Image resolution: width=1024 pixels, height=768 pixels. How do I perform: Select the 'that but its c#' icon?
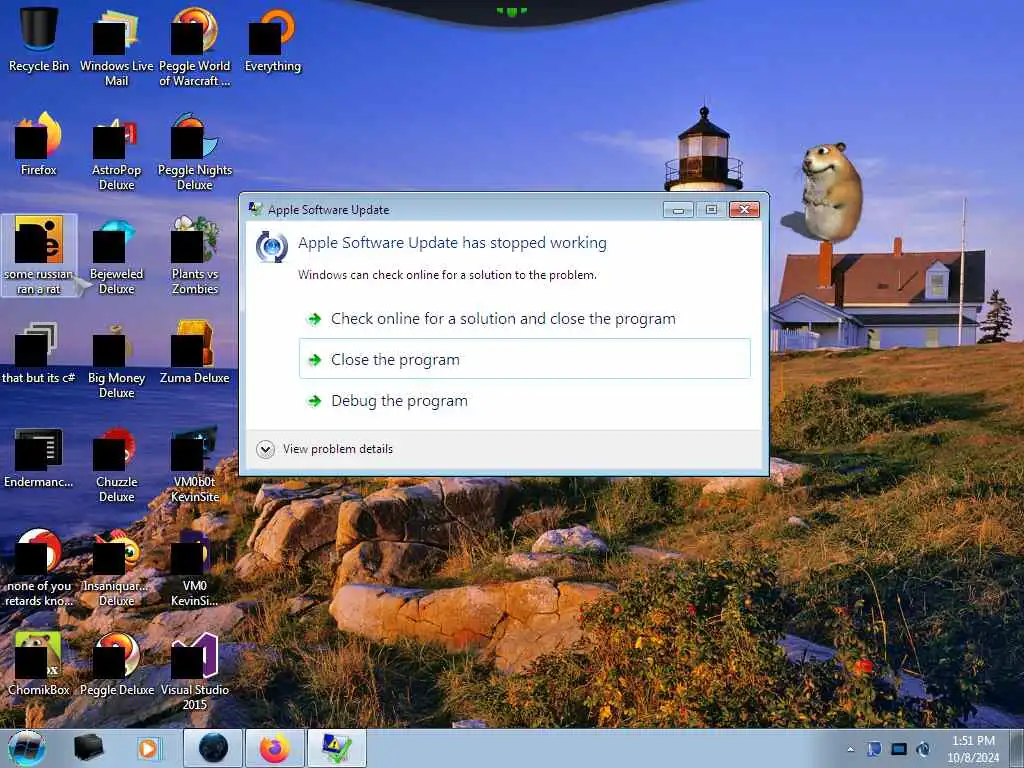click(39, 353)
